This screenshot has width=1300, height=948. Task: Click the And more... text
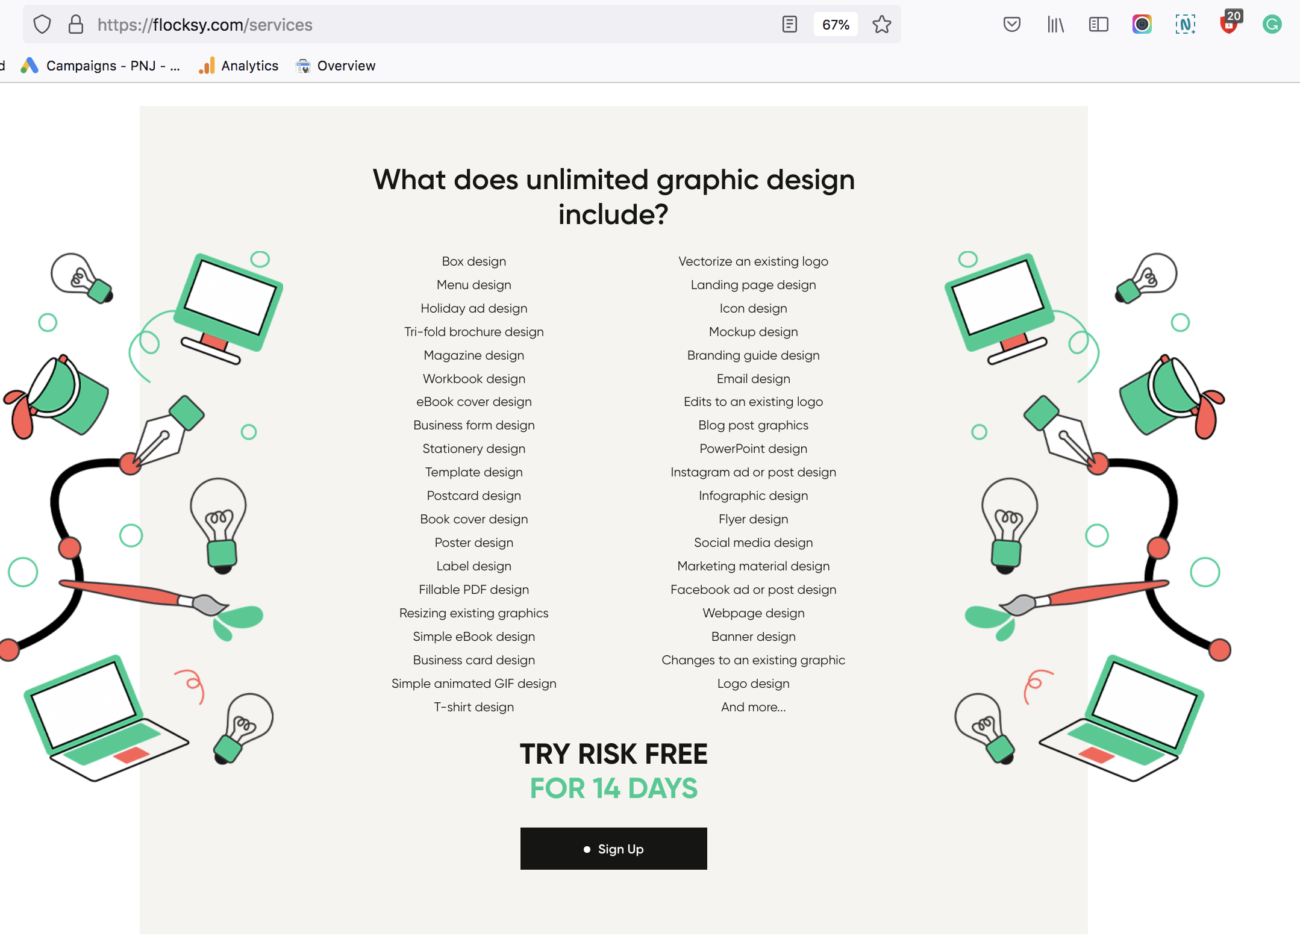753,707
